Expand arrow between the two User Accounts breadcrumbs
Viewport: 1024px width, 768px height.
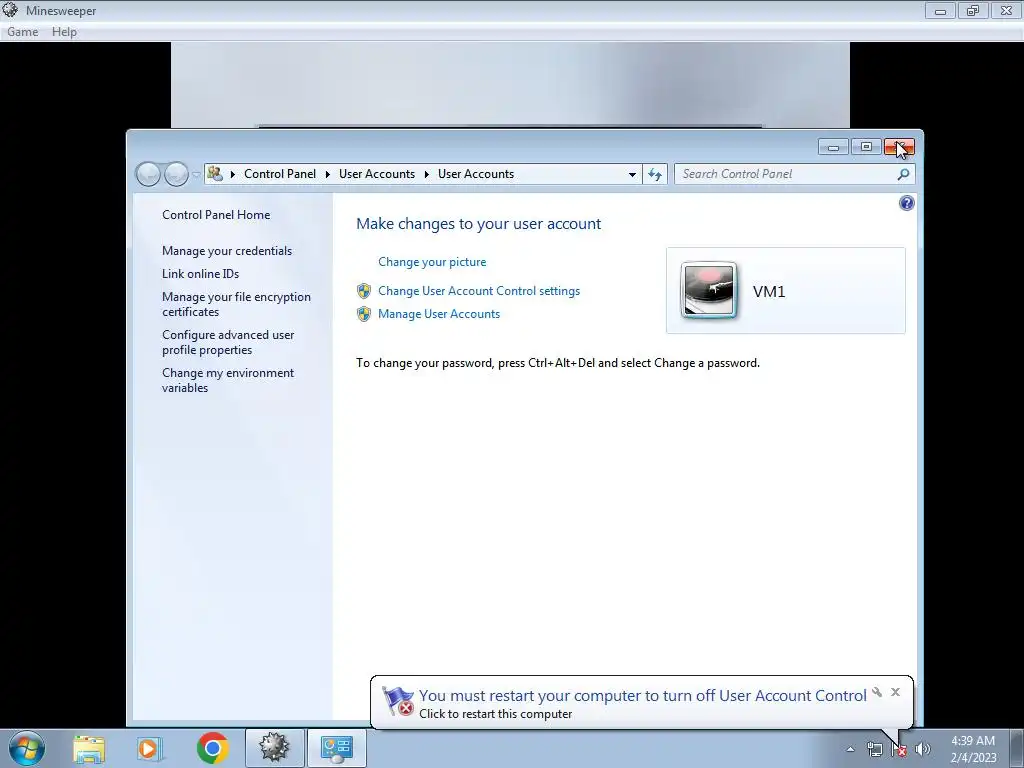click(426, 174)
